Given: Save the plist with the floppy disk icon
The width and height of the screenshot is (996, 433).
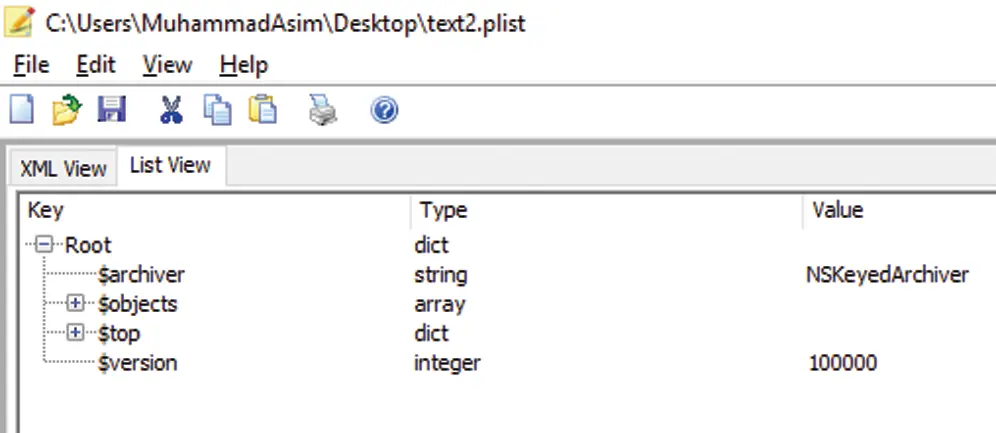Looking at the screenshot, I should pos(112,109).
